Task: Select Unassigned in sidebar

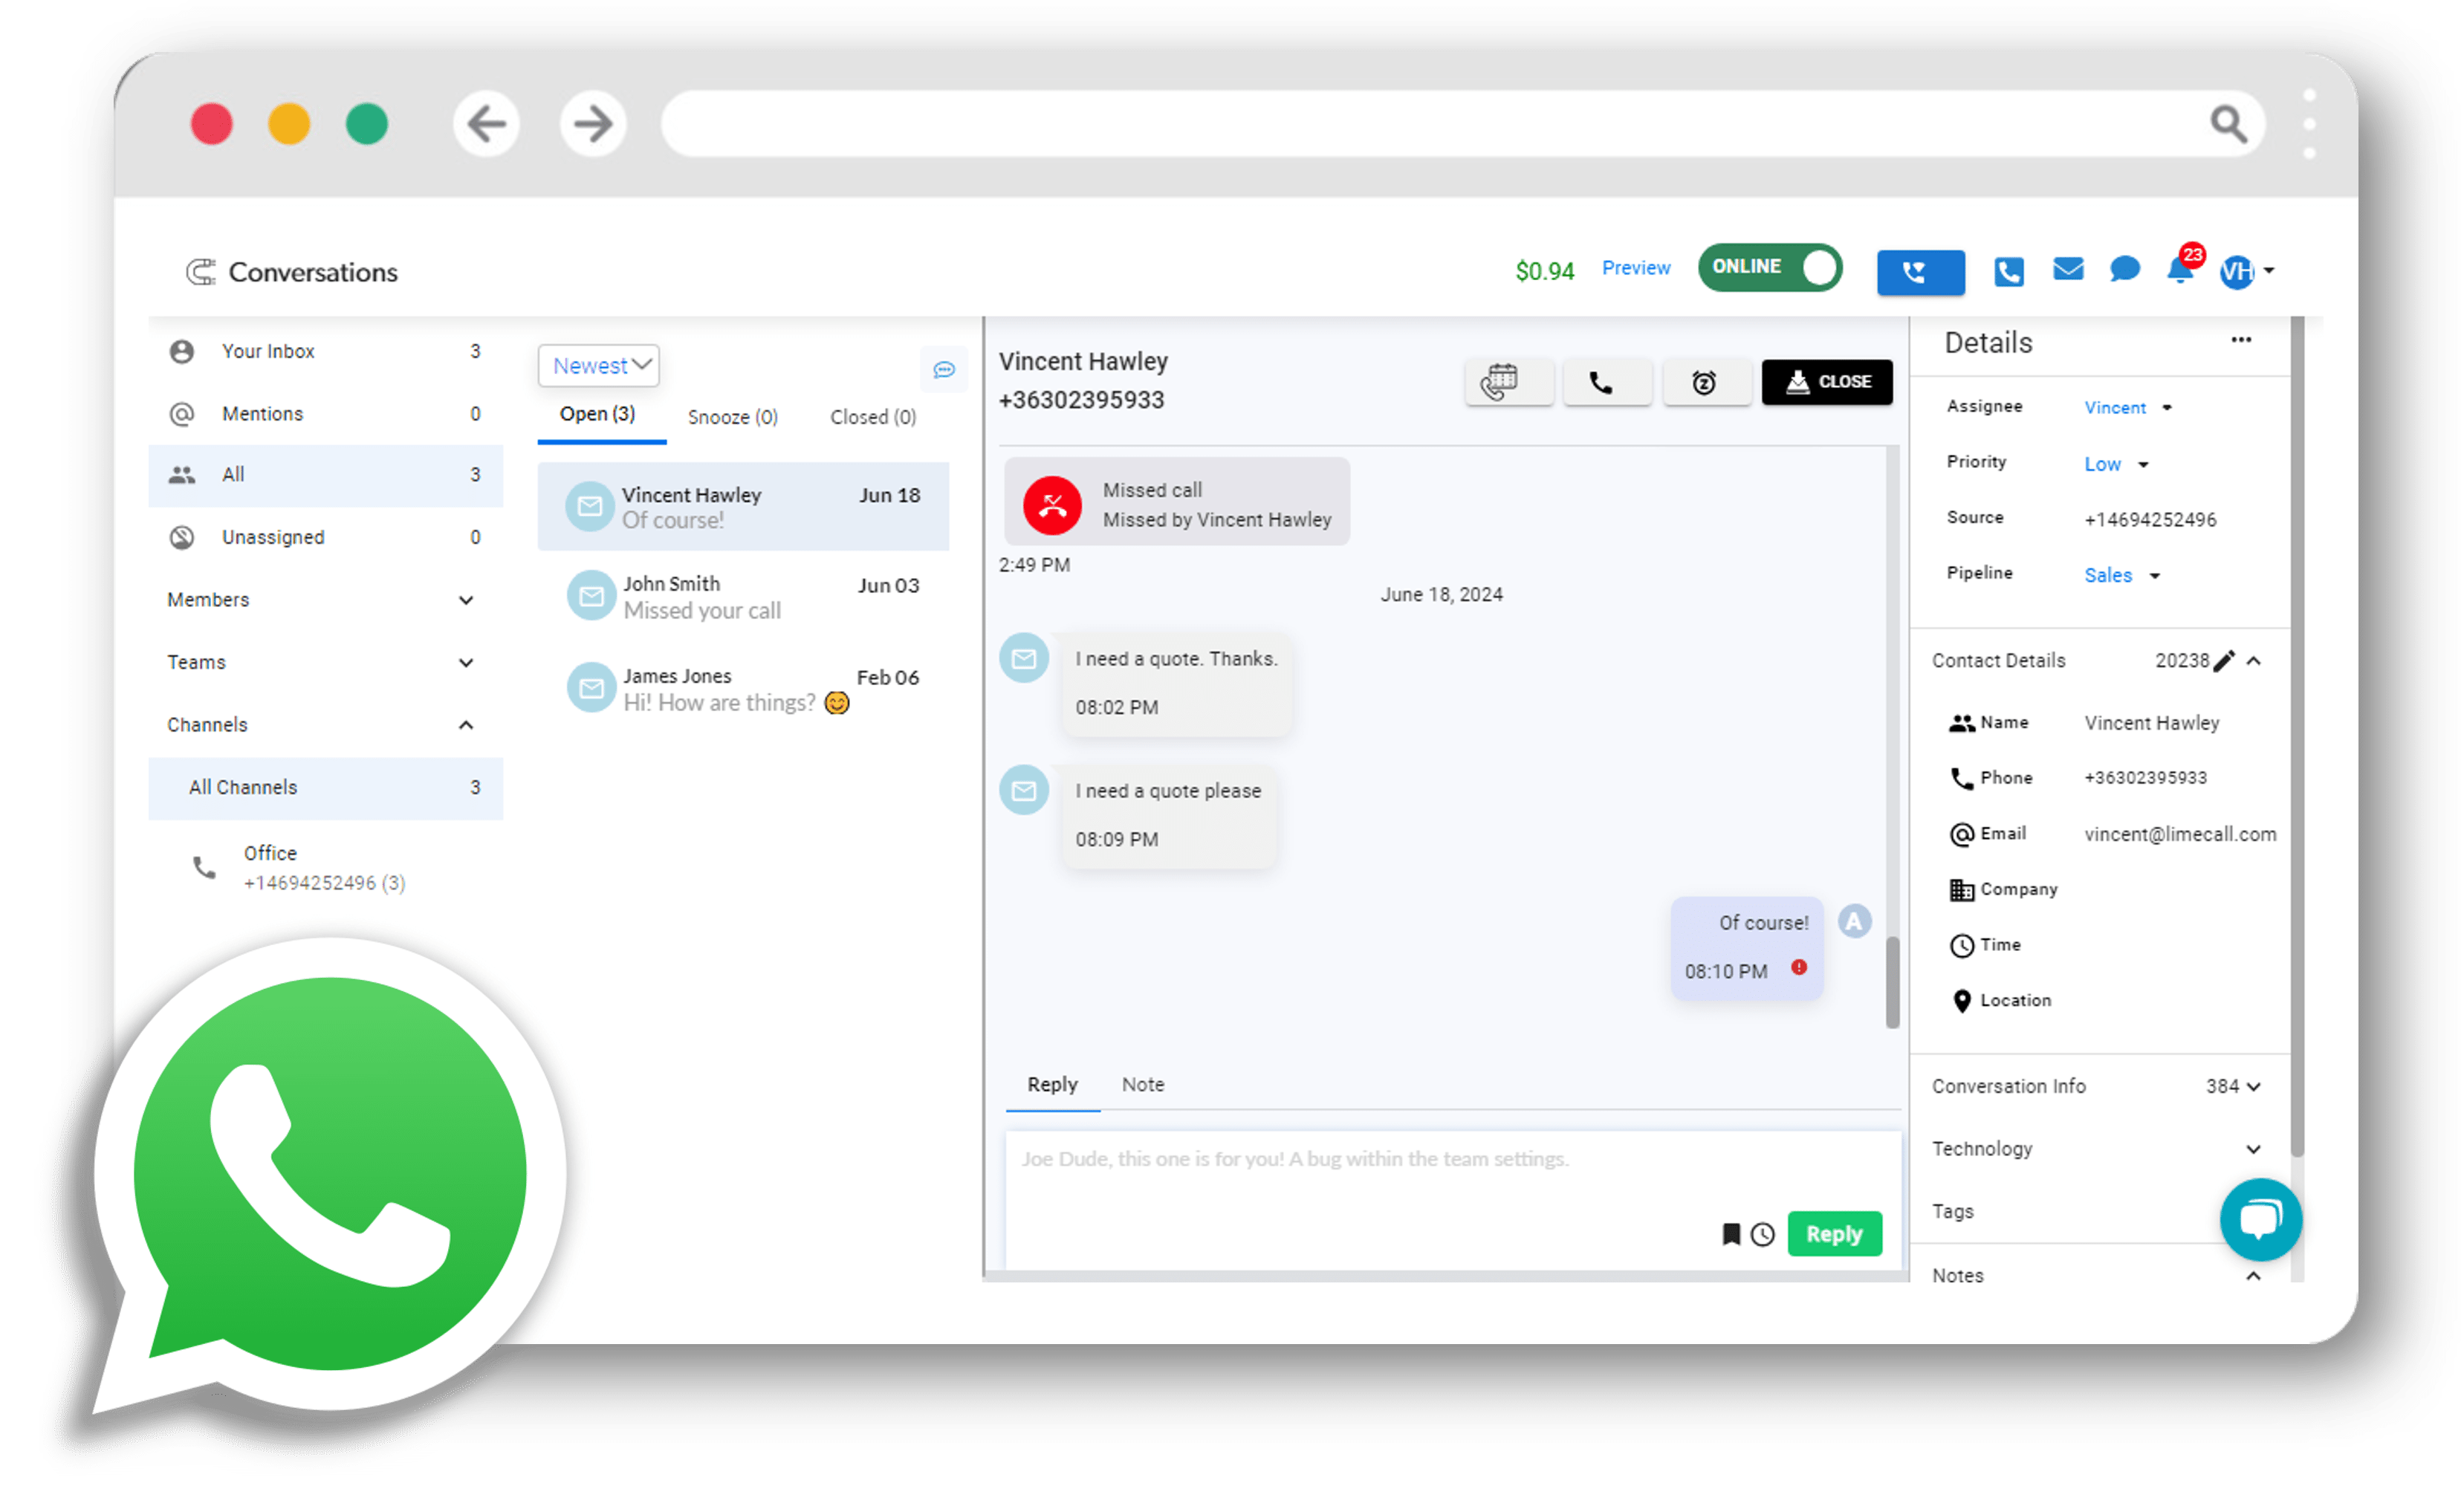Action: [325, 537]
